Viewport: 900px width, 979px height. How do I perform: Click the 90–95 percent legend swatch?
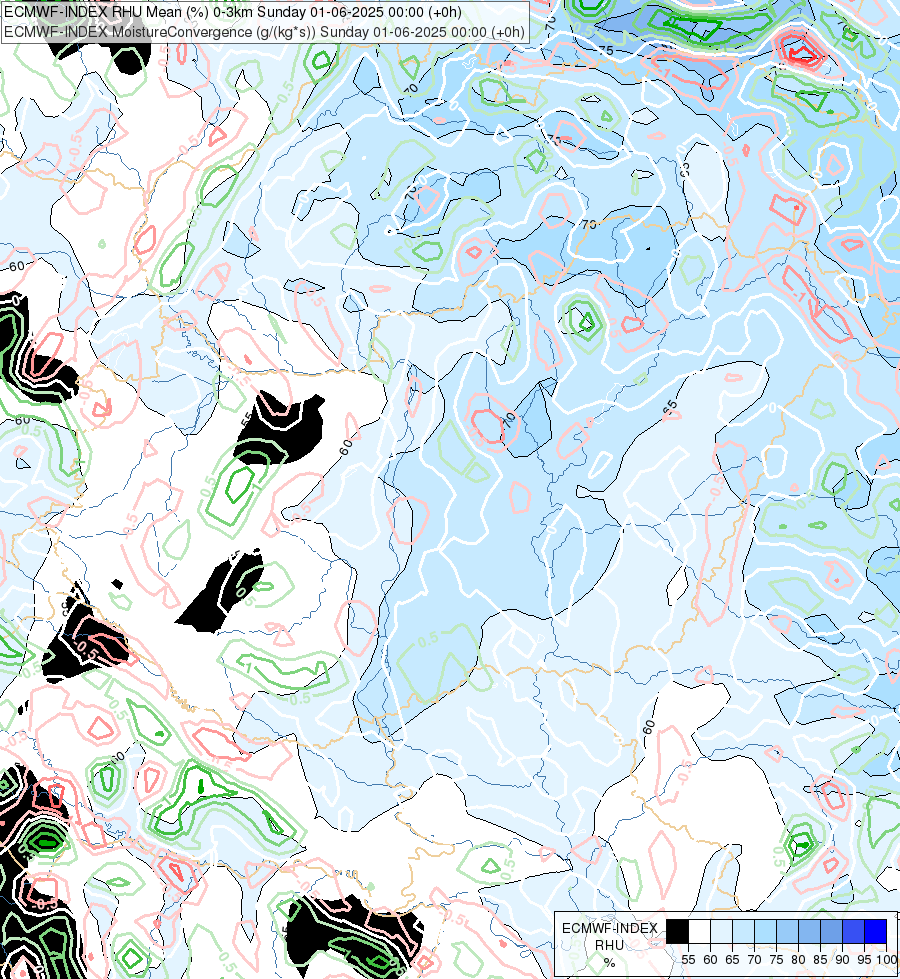(854, 931)
